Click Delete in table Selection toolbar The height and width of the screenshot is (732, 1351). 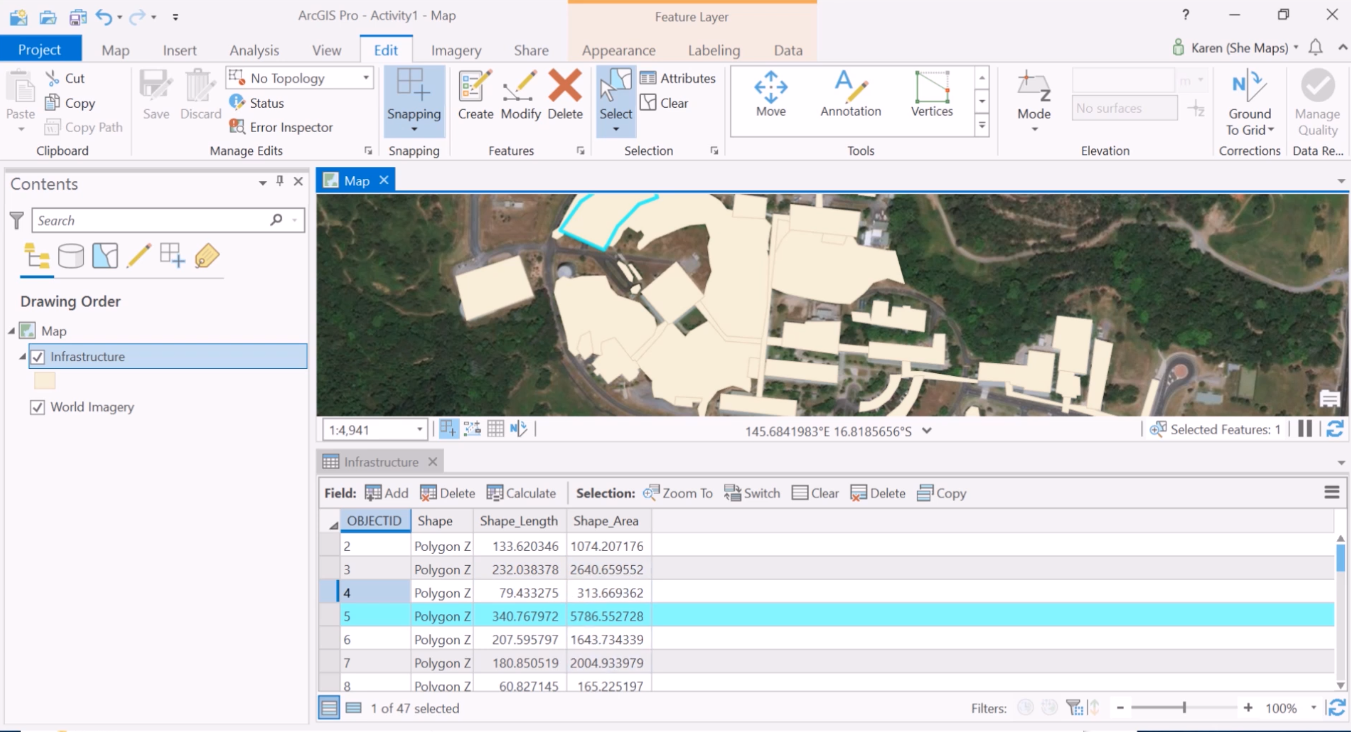point(877,493)
